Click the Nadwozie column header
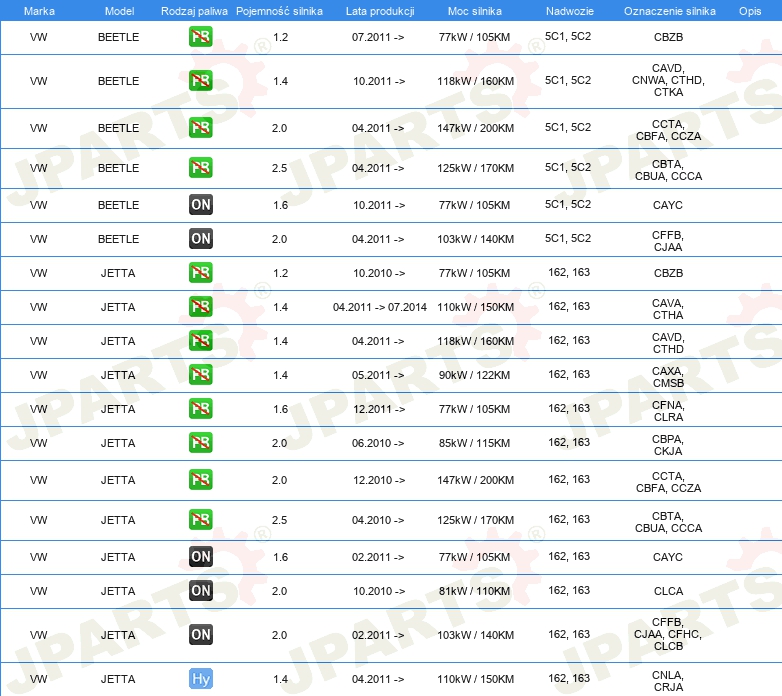The height and width of the screenshot is (696, 782). pos(567,10)
